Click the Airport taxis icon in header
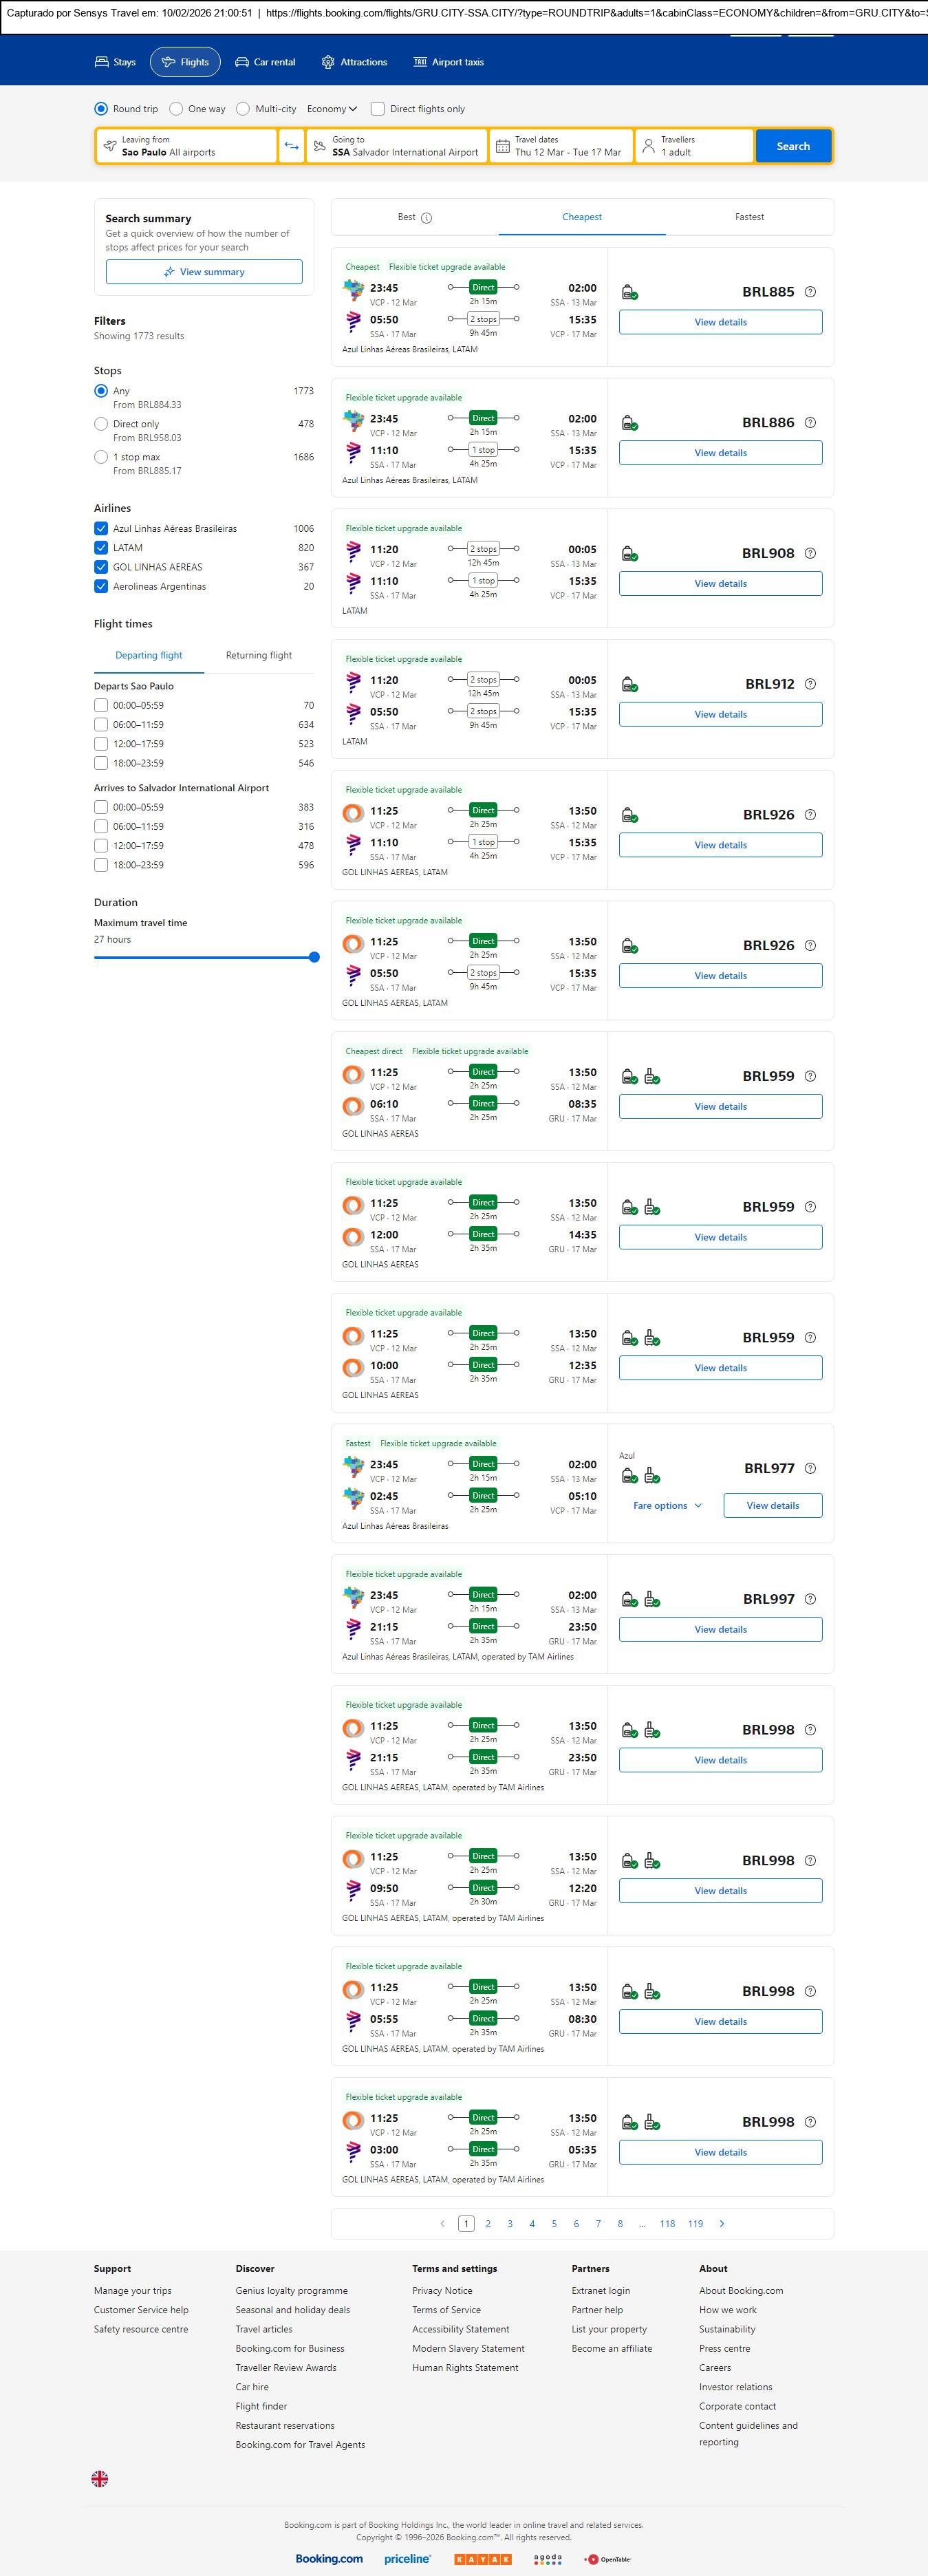This screenshot has height=2576, width=928. 420,62
